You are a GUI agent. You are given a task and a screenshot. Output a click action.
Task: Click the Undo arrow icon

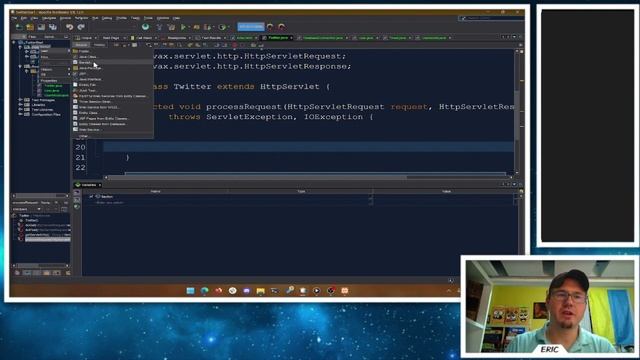click(x=69, y=27)
